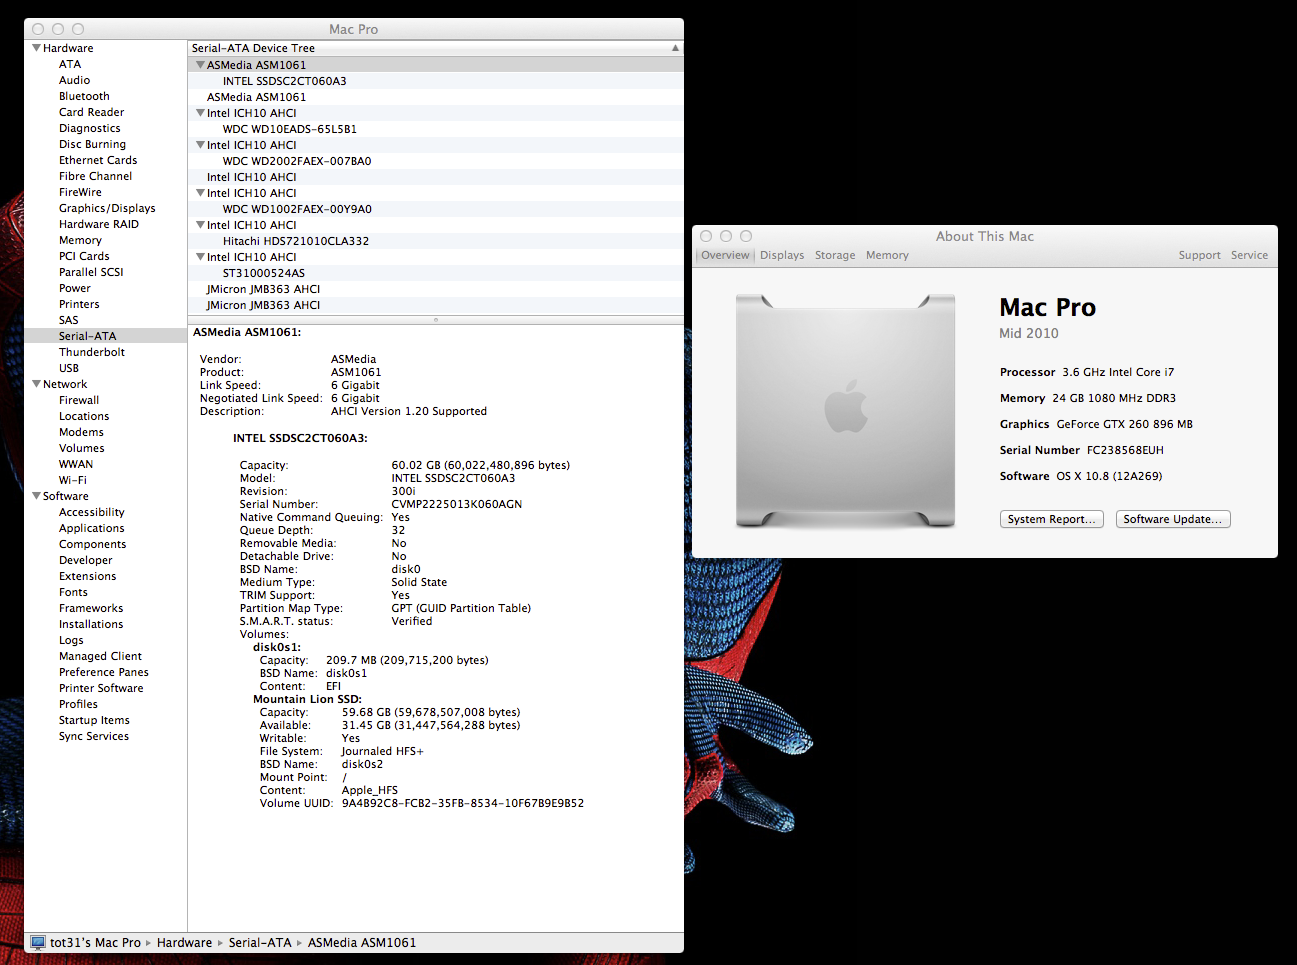The image size is (1297, 965).
Task: Select Applications under Software
Action: click(x=91, y=528)
